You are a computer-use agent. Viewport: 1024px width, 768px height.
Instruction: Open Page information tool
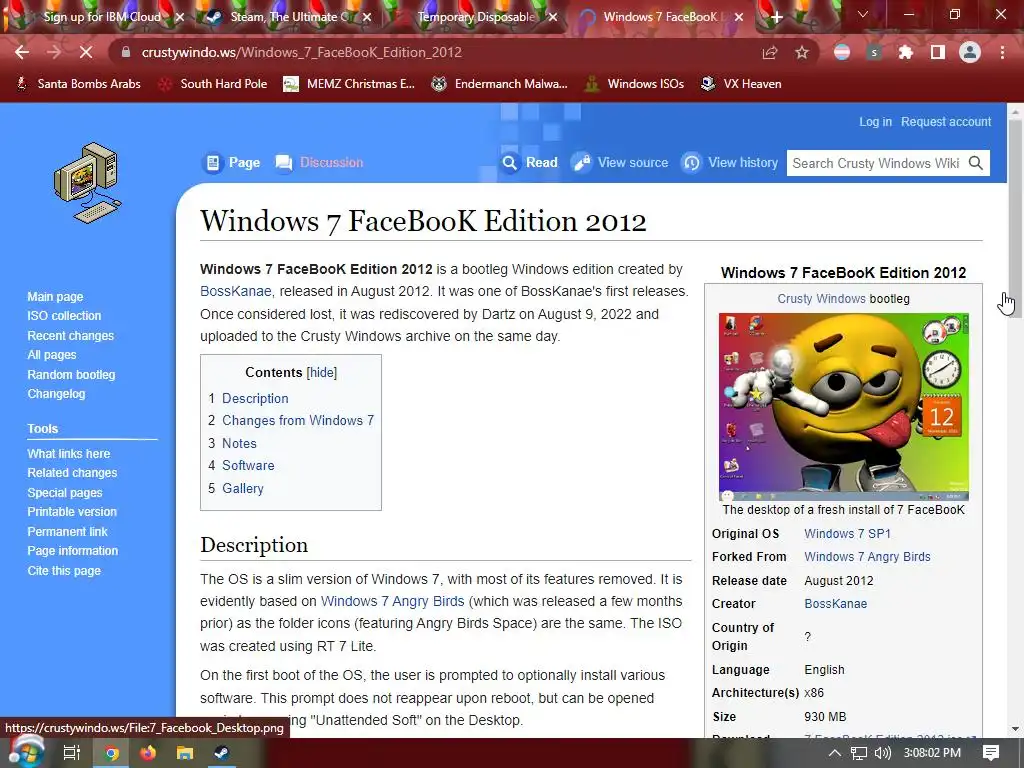pos(72,551)
